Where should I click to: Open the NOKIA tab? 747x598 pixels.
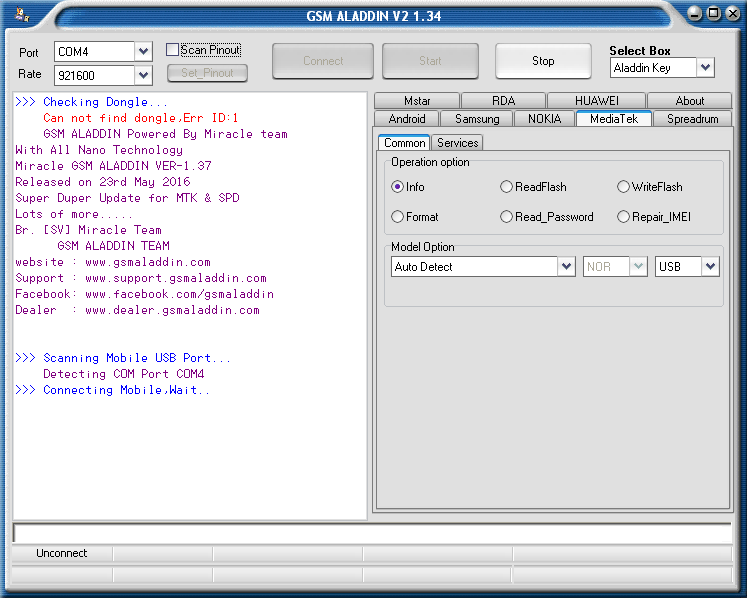(545, 119)
